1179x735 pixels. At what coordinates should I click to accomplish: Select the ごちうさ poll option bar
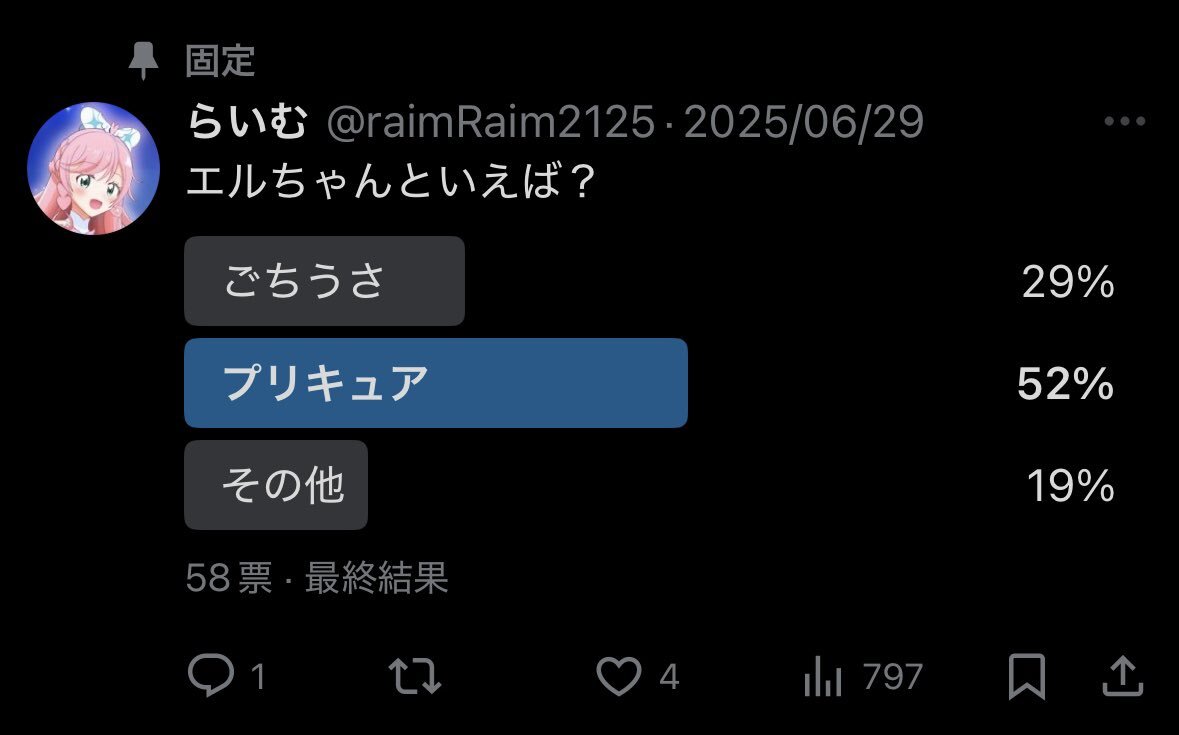(324, 281)
